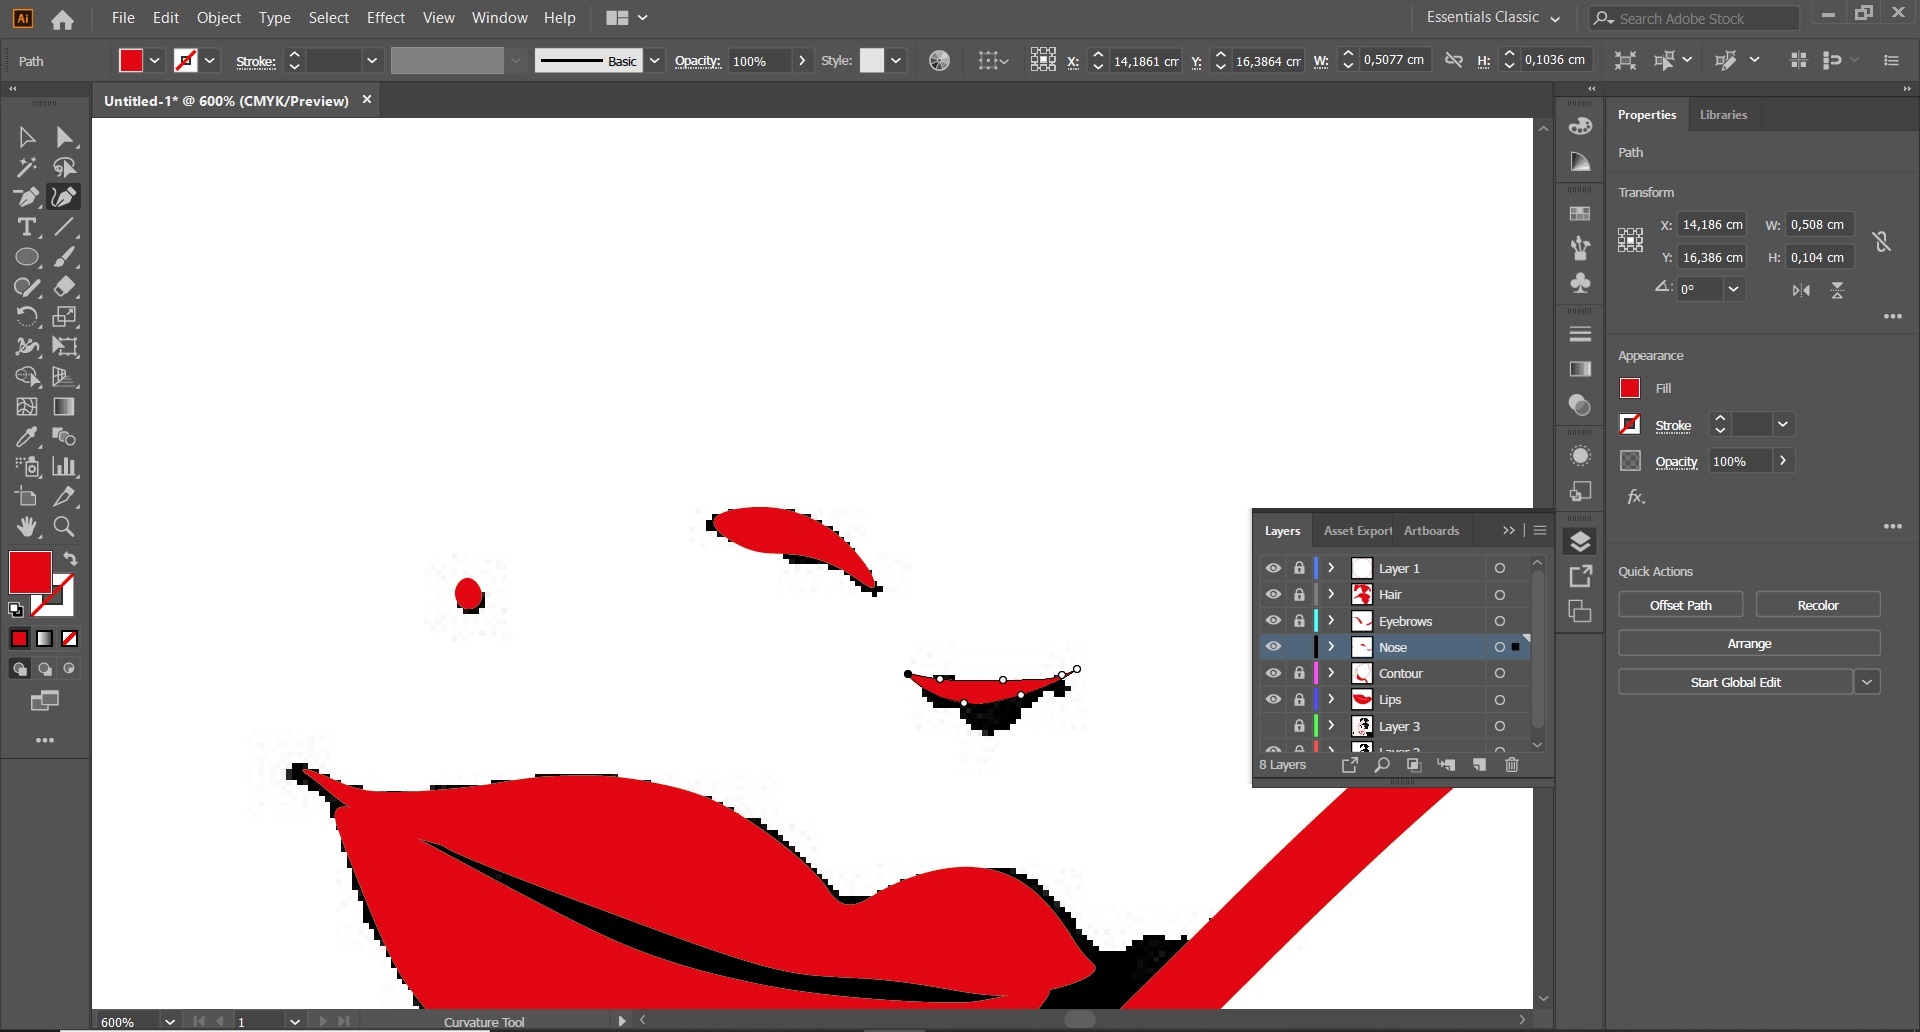Select the Direct Selection tool

[65, 137]
